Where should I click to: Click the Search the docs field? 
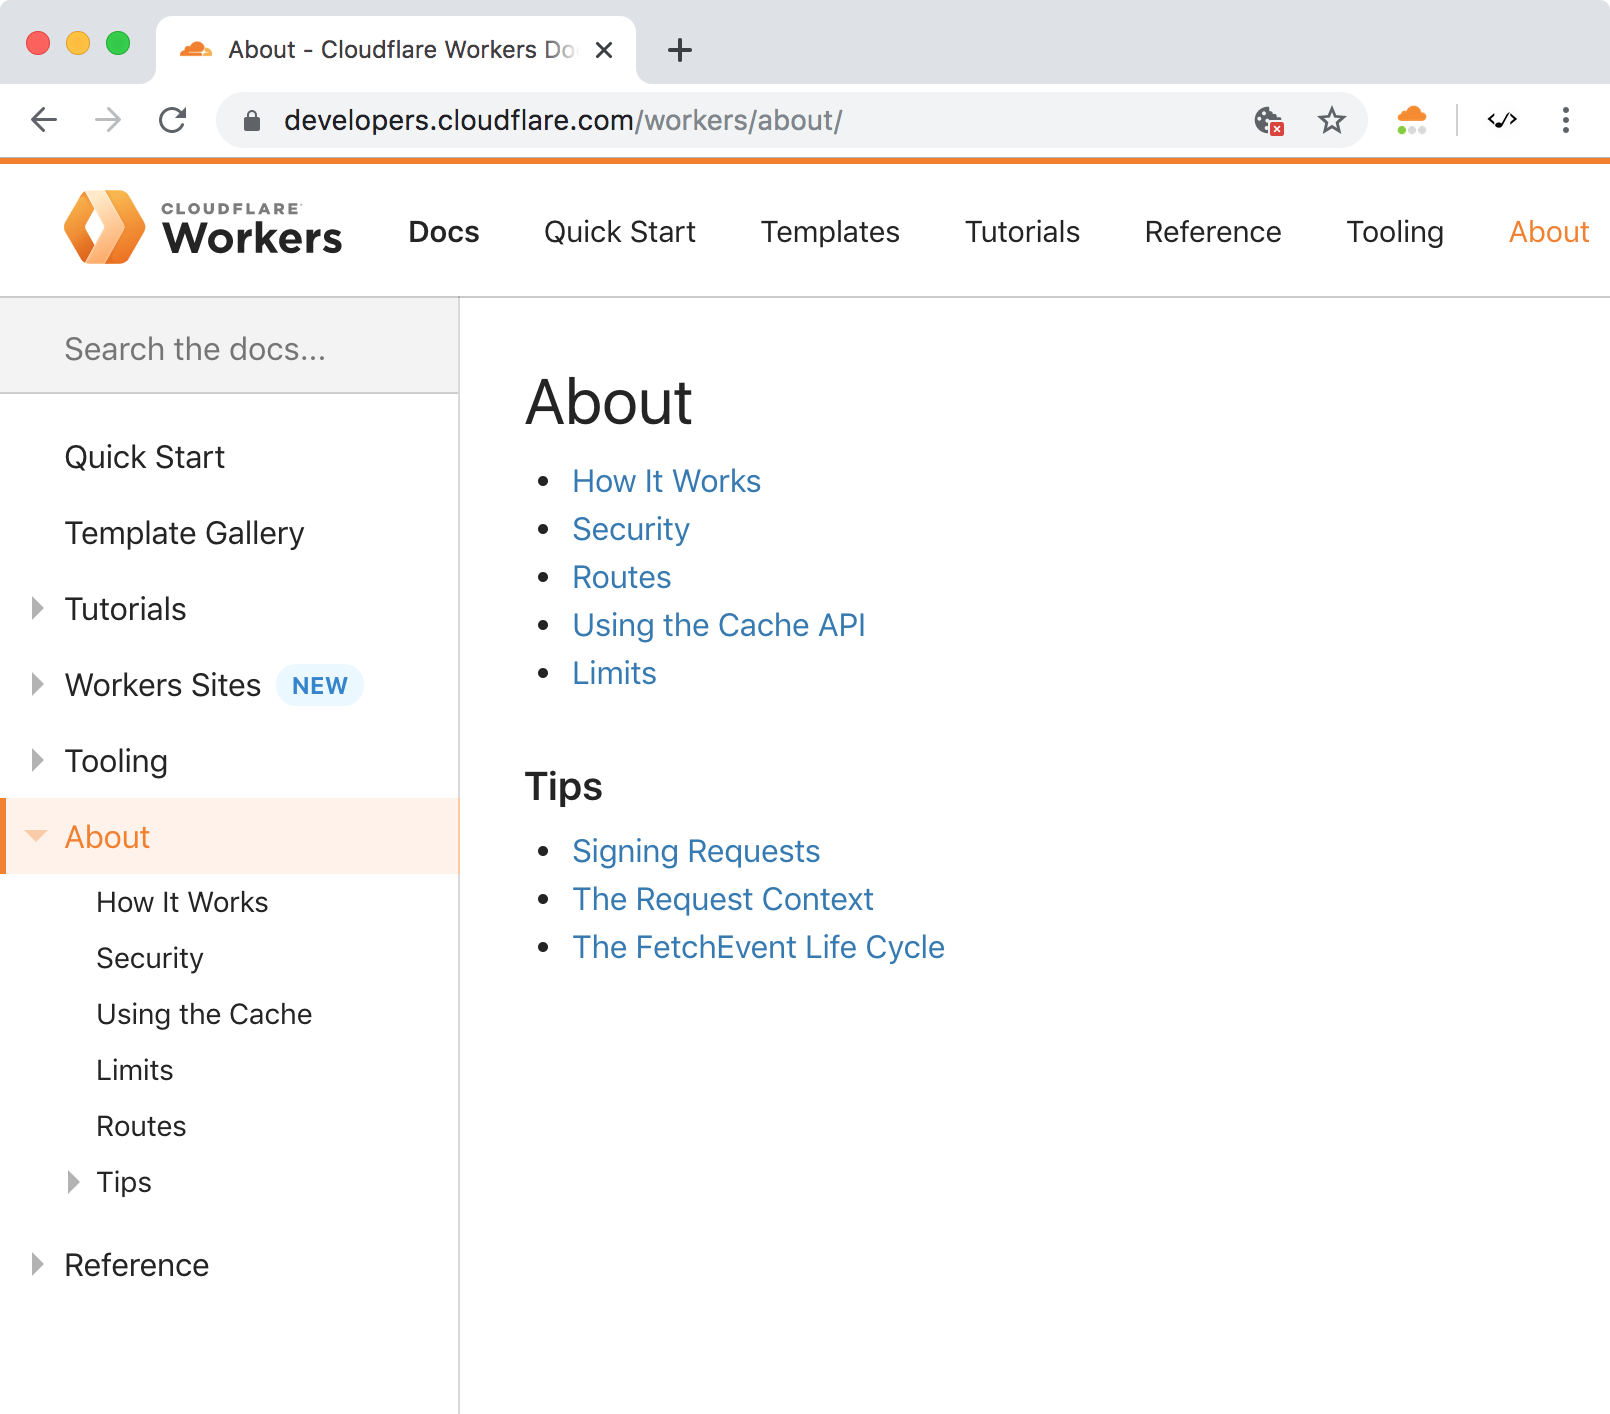(x=228, y=348)
